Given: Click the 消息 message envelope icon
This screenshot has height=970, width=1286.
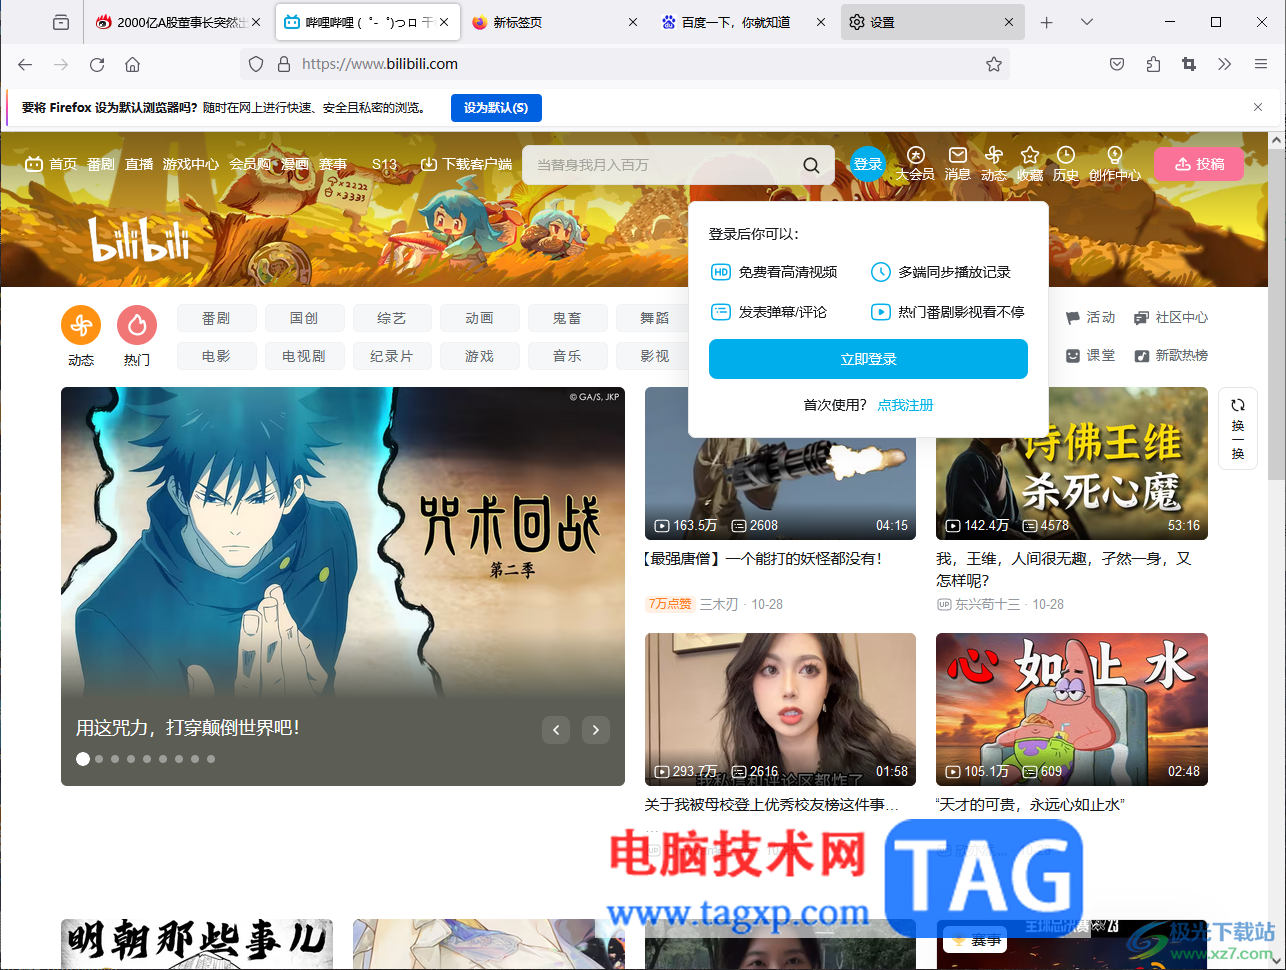Looking at the screenshot, I should click(957, 156).
